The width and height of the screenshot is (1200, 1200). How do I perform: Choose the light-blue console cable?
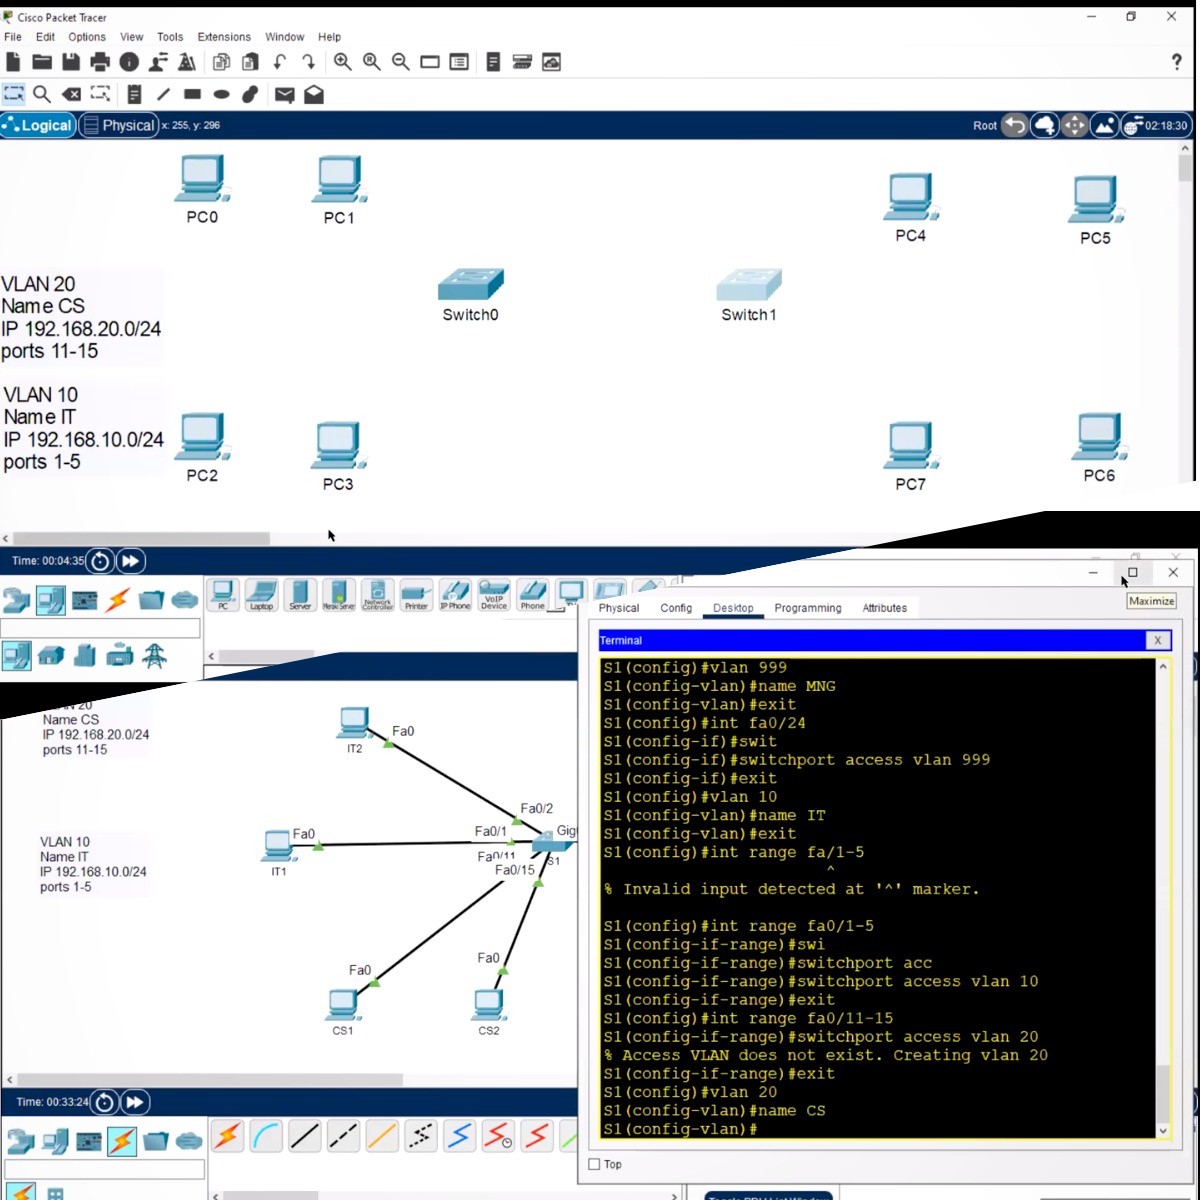pyautogui.click(x=266, y=1137)
